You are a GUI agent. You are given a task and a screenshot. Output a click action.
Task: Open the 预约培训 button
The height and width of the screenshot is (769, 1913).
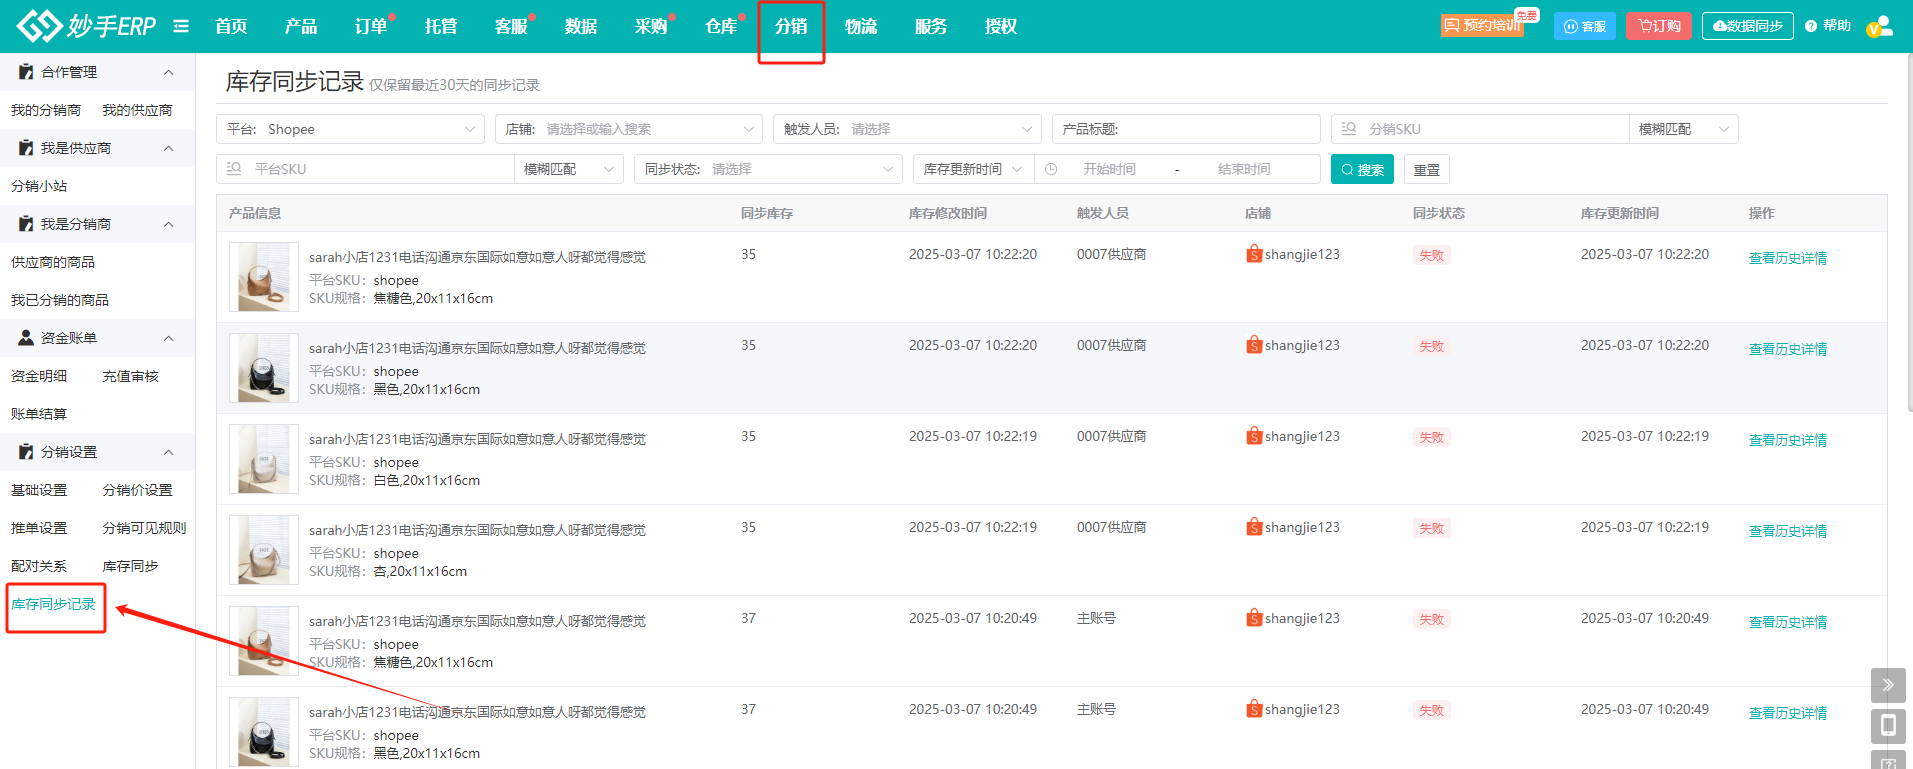[1482, 26]
